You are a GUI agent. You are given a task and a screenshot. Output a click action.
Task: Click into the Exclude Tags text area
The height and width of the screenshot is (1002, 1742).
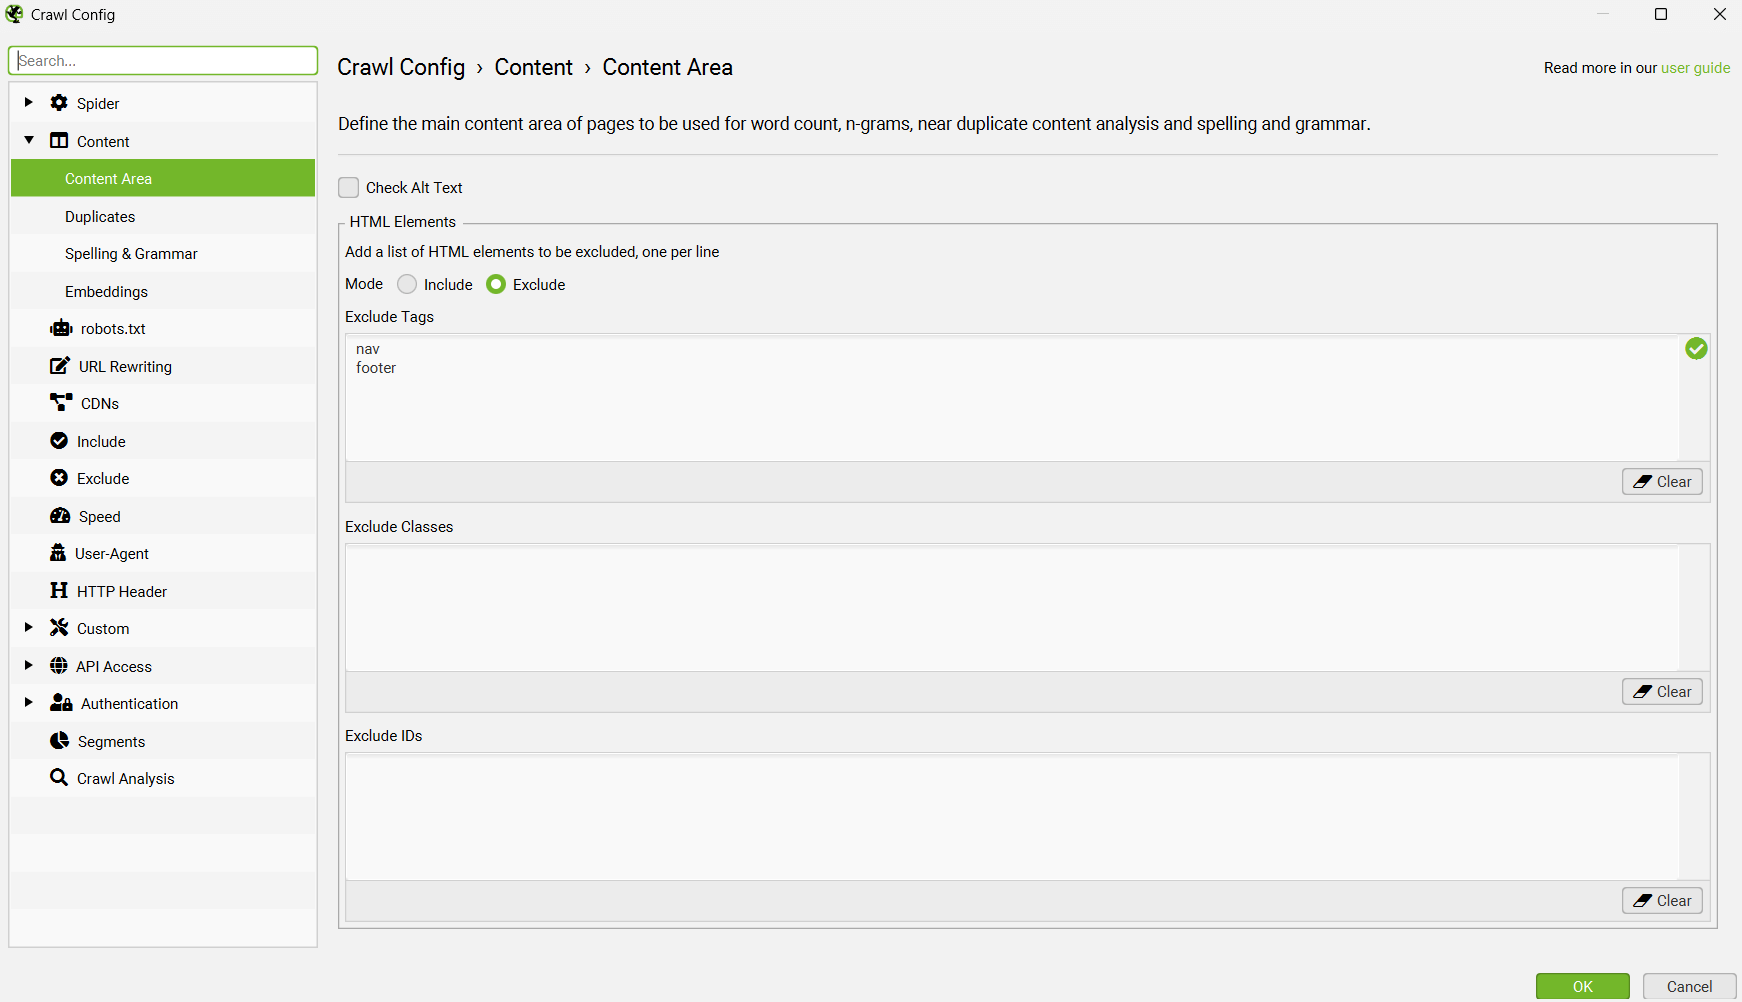(x=1012, y=398)
